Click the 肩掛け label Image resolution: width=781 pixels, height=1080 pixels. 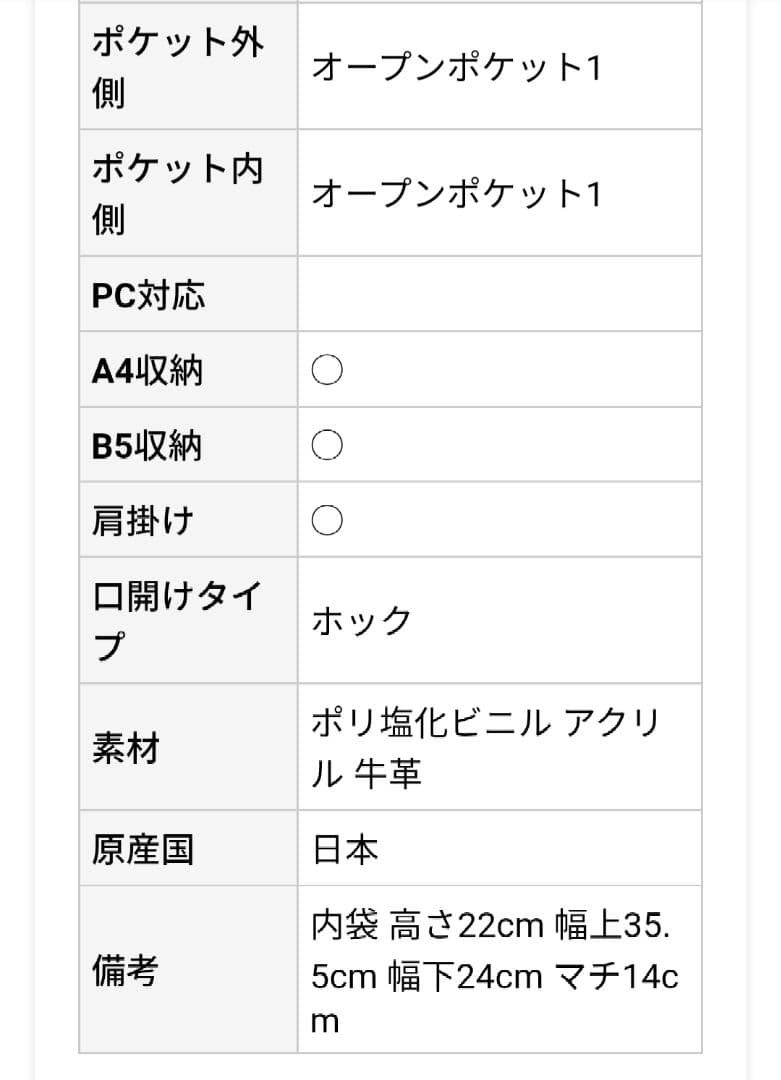(142, 520)
